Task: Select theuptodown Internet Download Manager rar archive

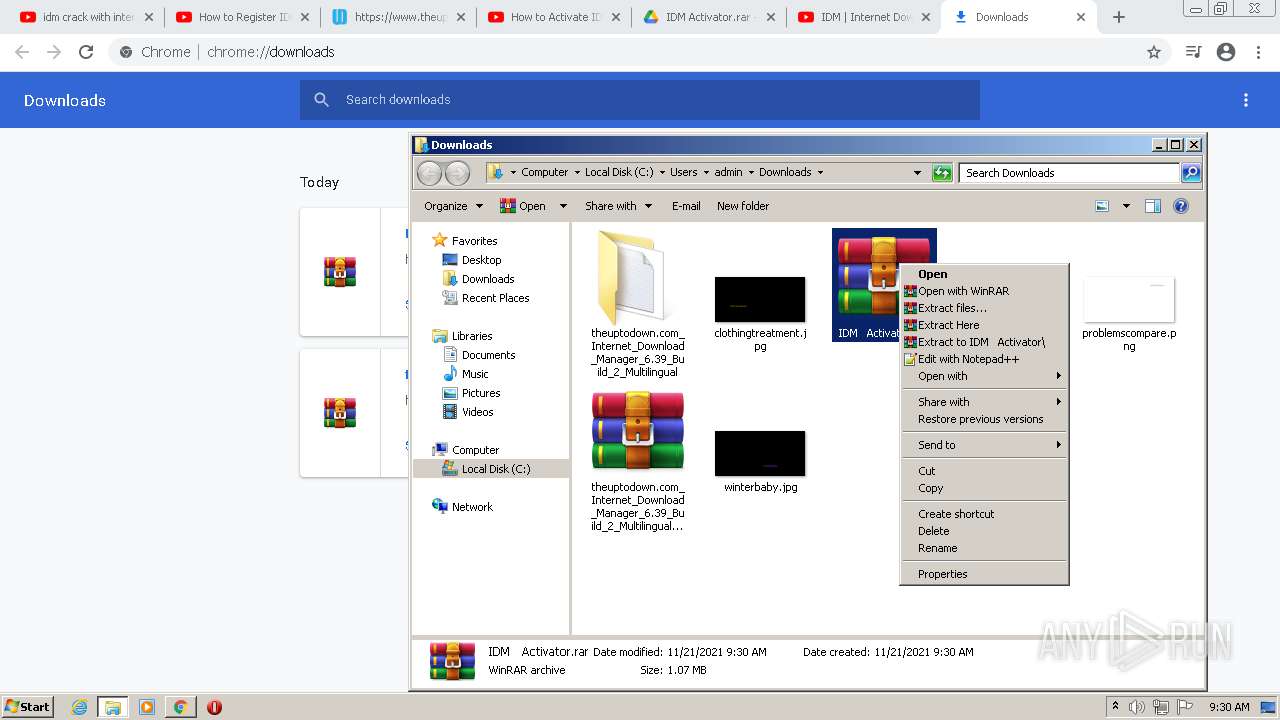Action: click(x=638, y=462)
